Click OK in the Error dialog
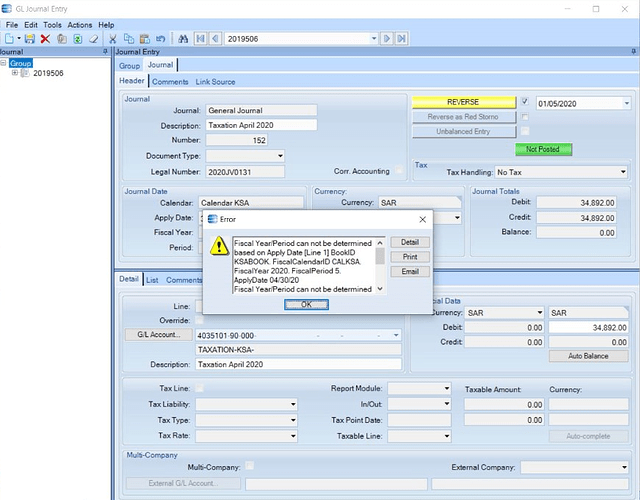The width and height of the screenshot is (640, 500). coord(306,304)
